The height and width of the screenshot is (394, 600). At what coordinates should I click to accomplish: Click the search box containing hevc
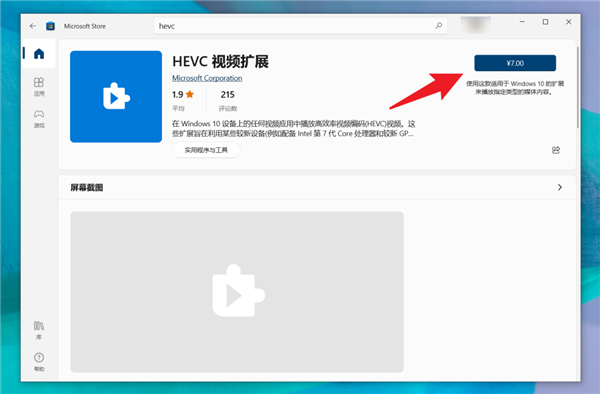click(x=300, y=26)
